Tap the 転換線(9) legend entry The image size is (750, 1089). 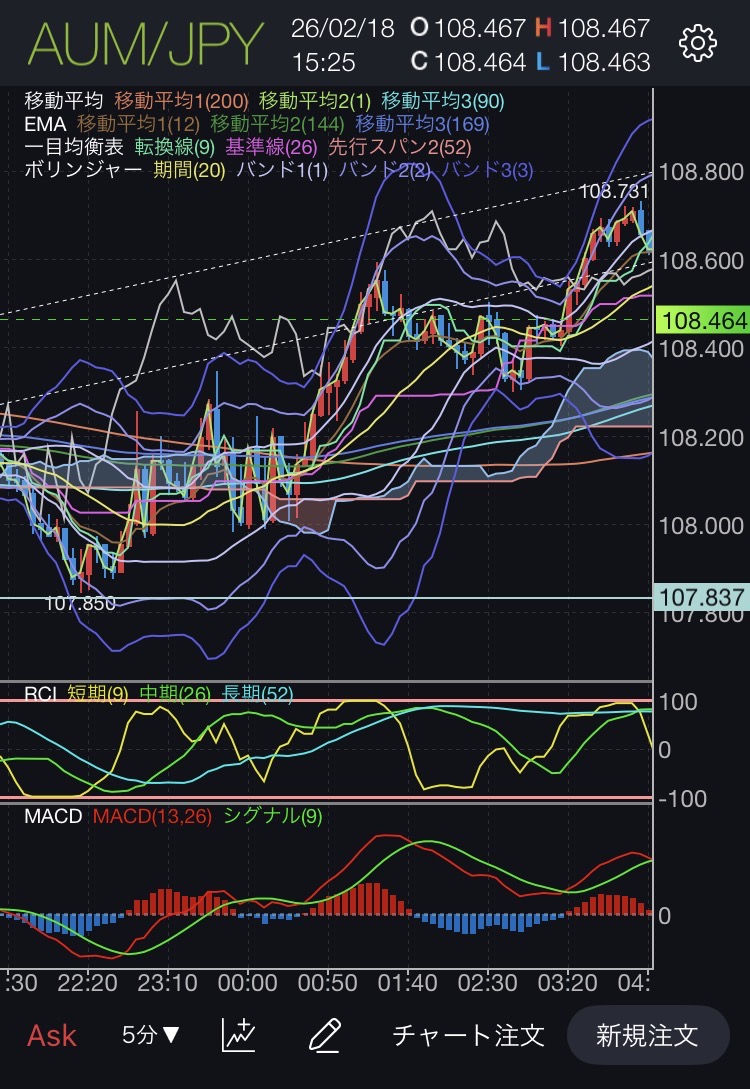tap(174, 147)
